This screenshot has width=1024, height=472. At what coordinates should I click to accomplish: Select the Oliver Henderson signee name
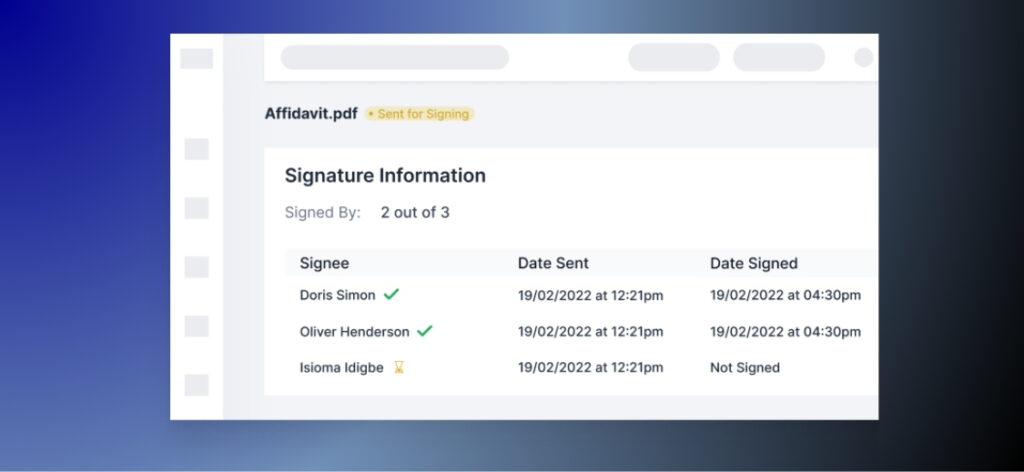pos(354,331)
